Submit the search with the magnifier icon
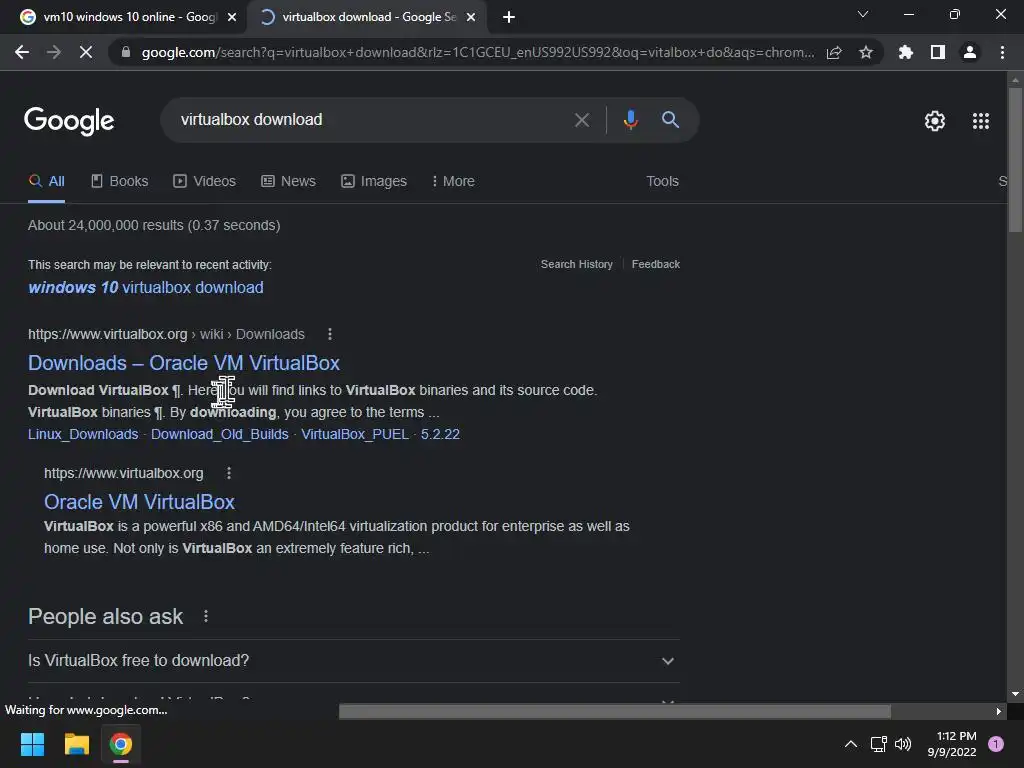Image resolution: width=1024 pixels, height=768 pixels. [x=670, y=120]
